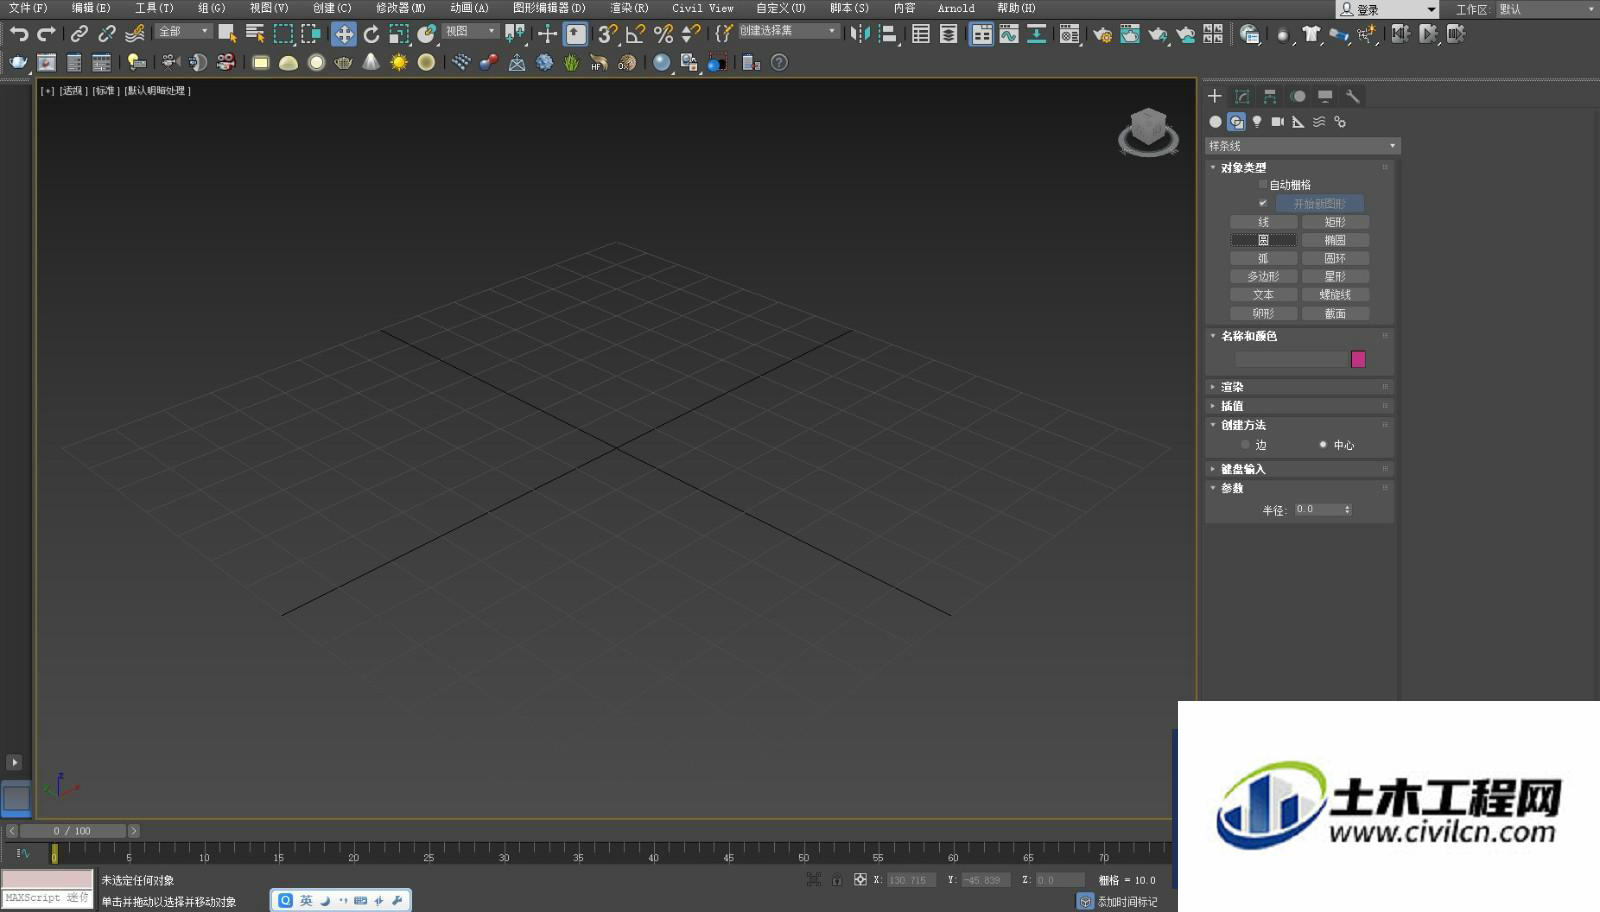The image size is (1600, 912).
Task: Open the 登录 sign-in dropdown
Action: pos(1387,9)
